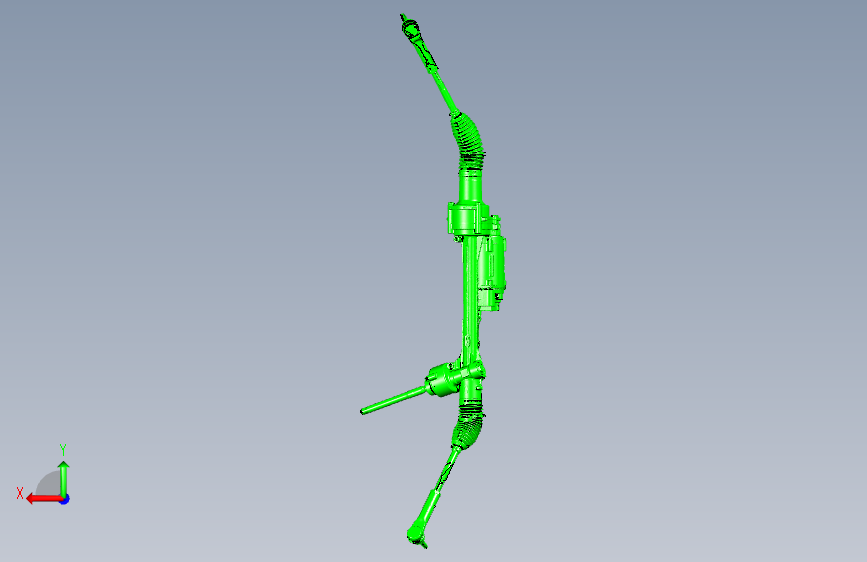Viewport: 867px width, 562px height.
Task: Click the red X axis arrow
Action: tap(43, 499)
